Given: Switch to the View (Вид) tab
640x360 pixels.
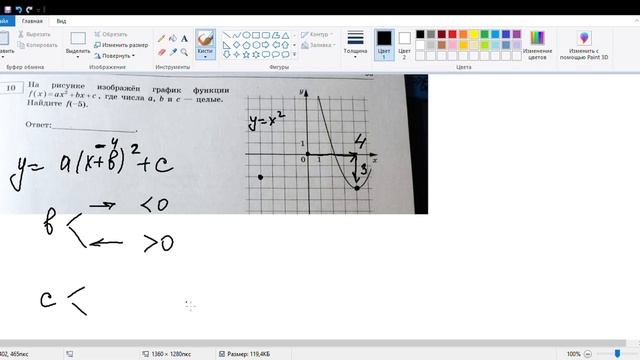Looking at the screenshot, I should click(x=61, y=21).
